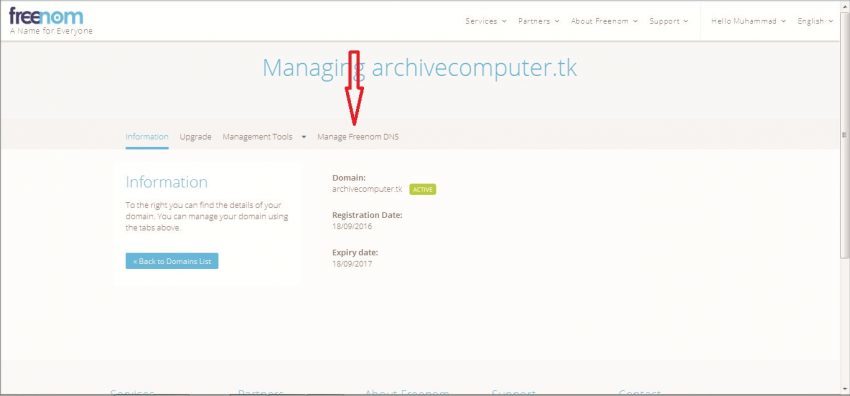Select the expiry date 18/09/2017
The height and width of the screenshot is (396, 850).
tap(352, 264)
